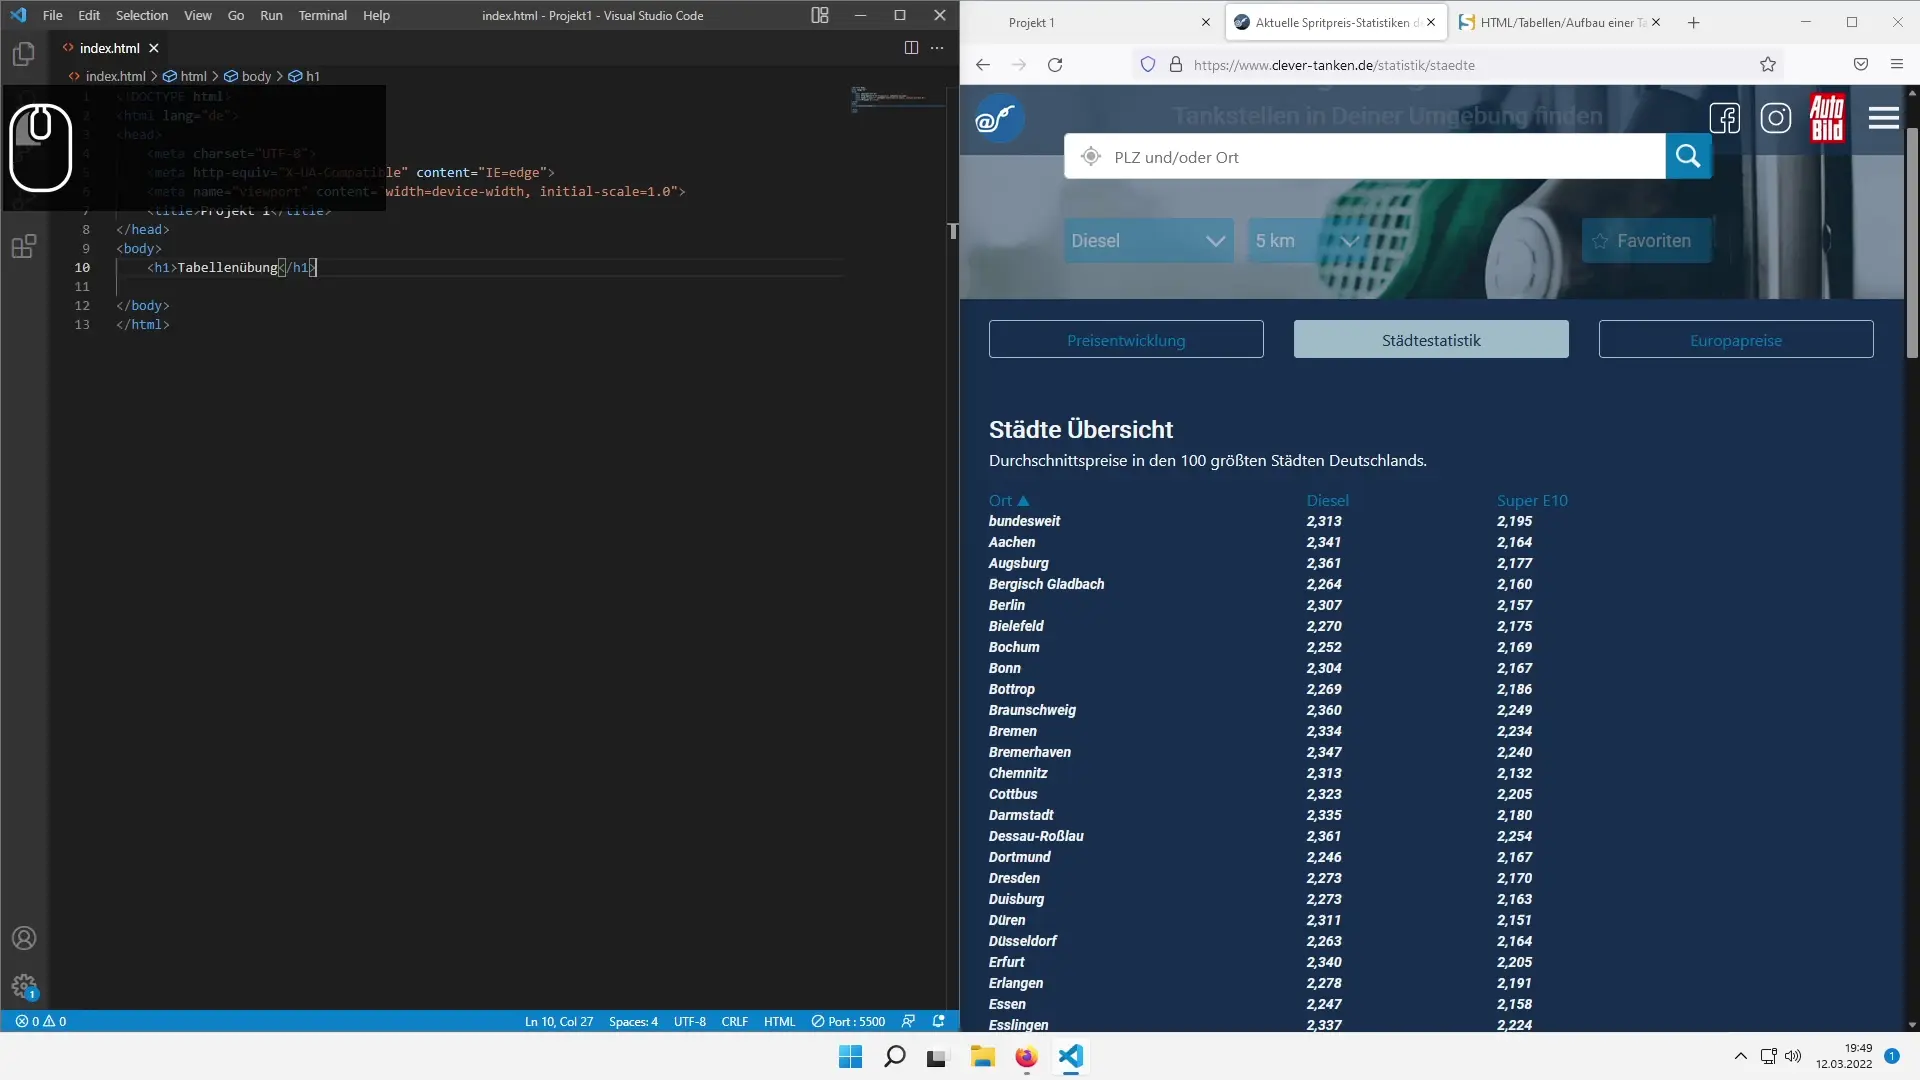Open the Extensions view in VS Code
This screenshot has width=1920, height=1080.
24,246
